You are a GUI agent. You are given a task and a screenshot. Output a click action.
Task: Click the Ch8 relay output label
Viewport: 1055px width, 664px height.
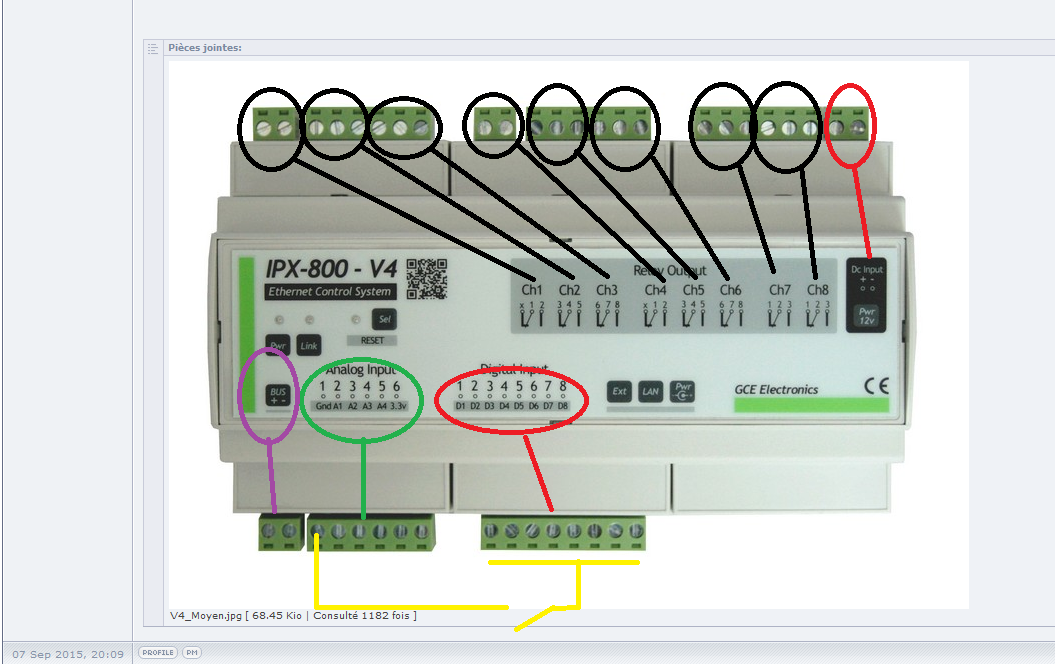click(817, 290)
